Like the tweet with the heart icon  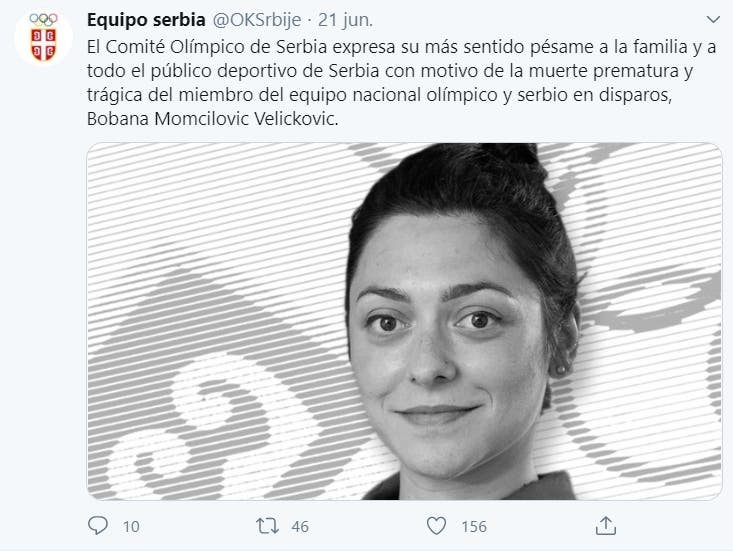point(436,526)
